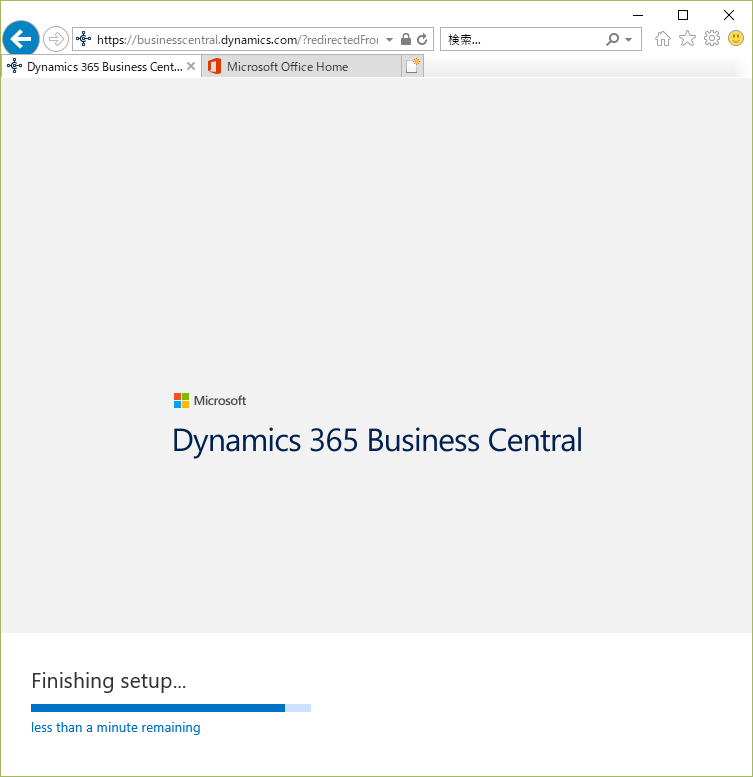Open a new browser tab
Image resolution: width=753 pixels, height=777 pixels.
pyautogui.click(x=413, y=66)
